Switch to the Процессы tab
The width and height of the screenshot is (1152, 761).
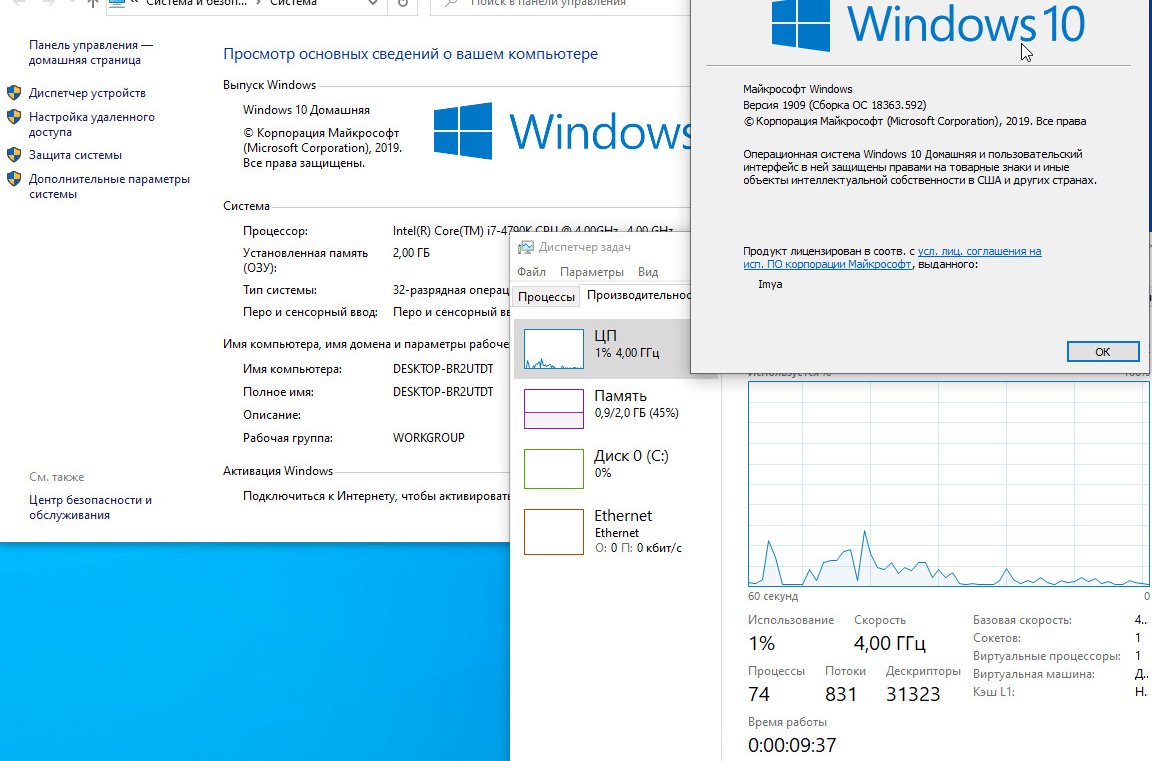pyautogui.click(x=547, y=297)
